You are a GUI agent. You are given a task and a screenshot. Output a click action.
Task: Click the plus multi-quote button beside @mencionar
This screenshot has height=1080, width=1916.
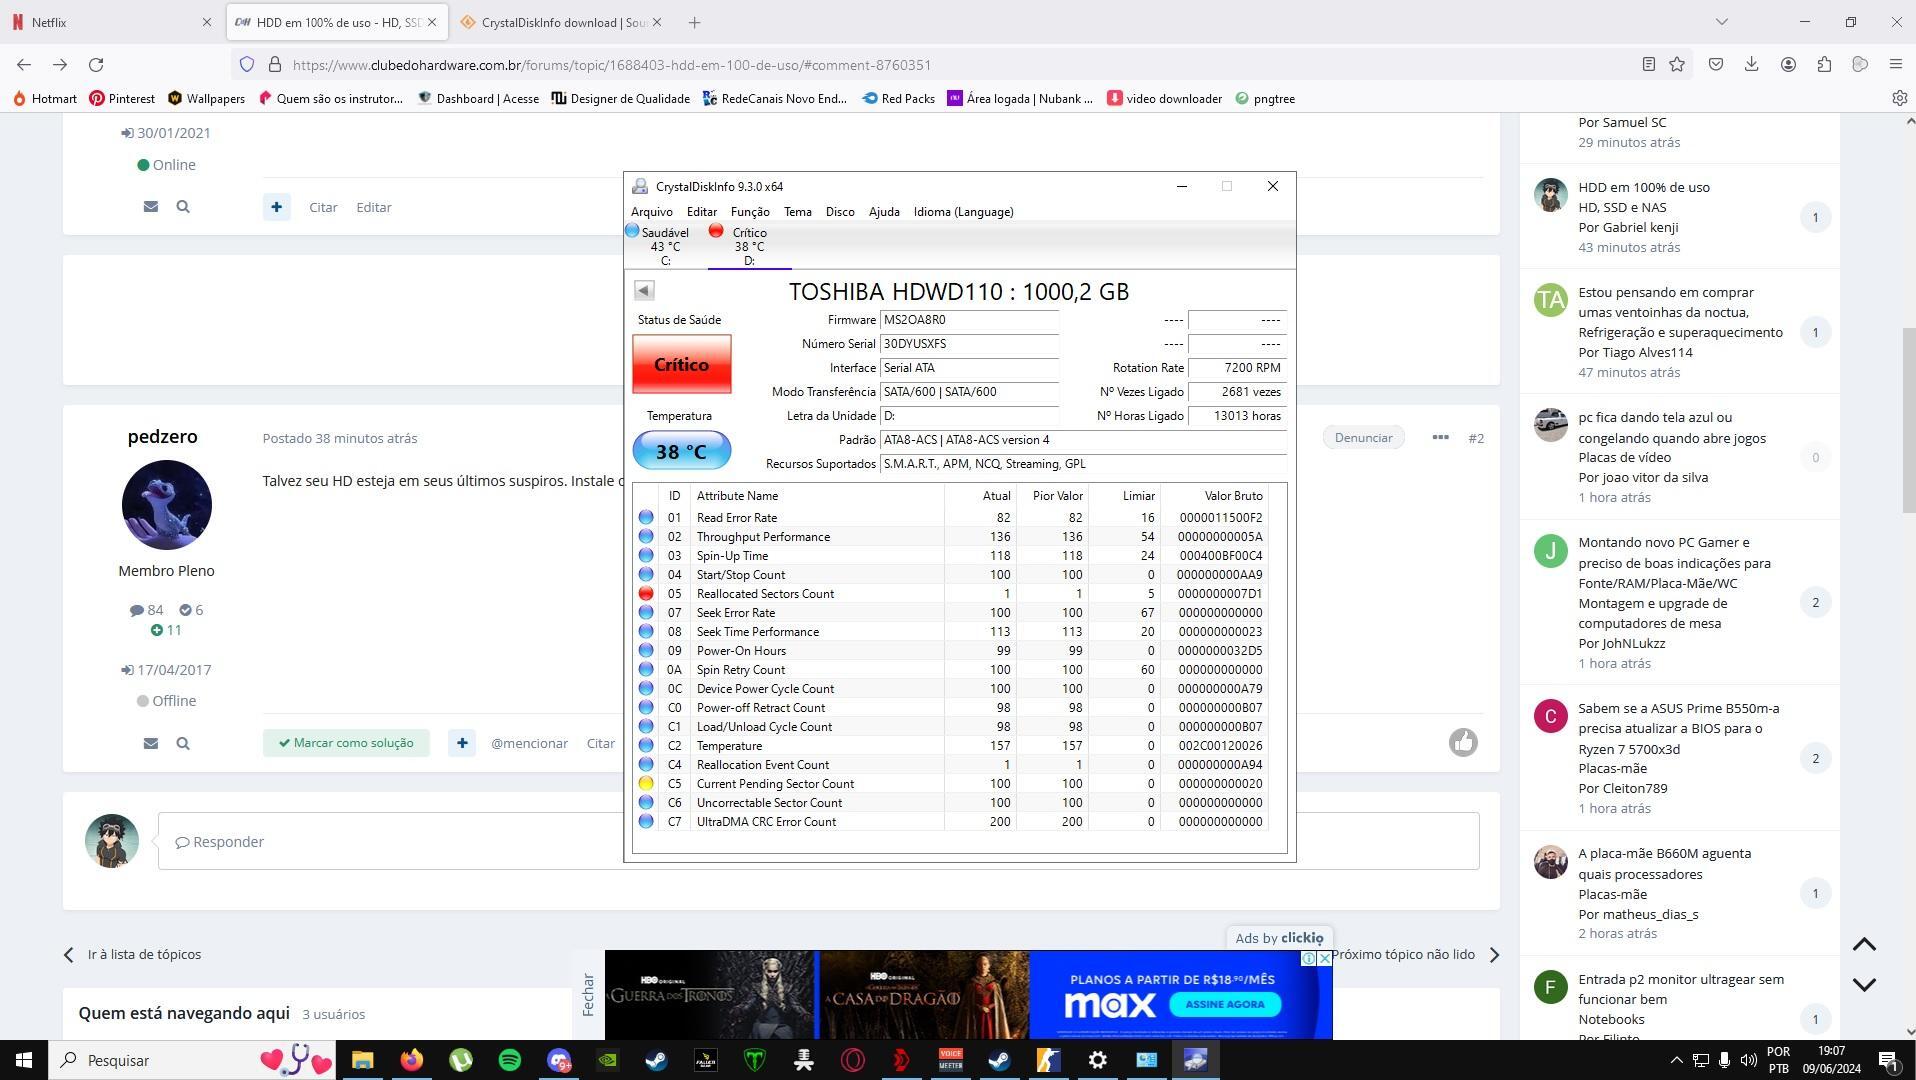click(x=462, y=743)
